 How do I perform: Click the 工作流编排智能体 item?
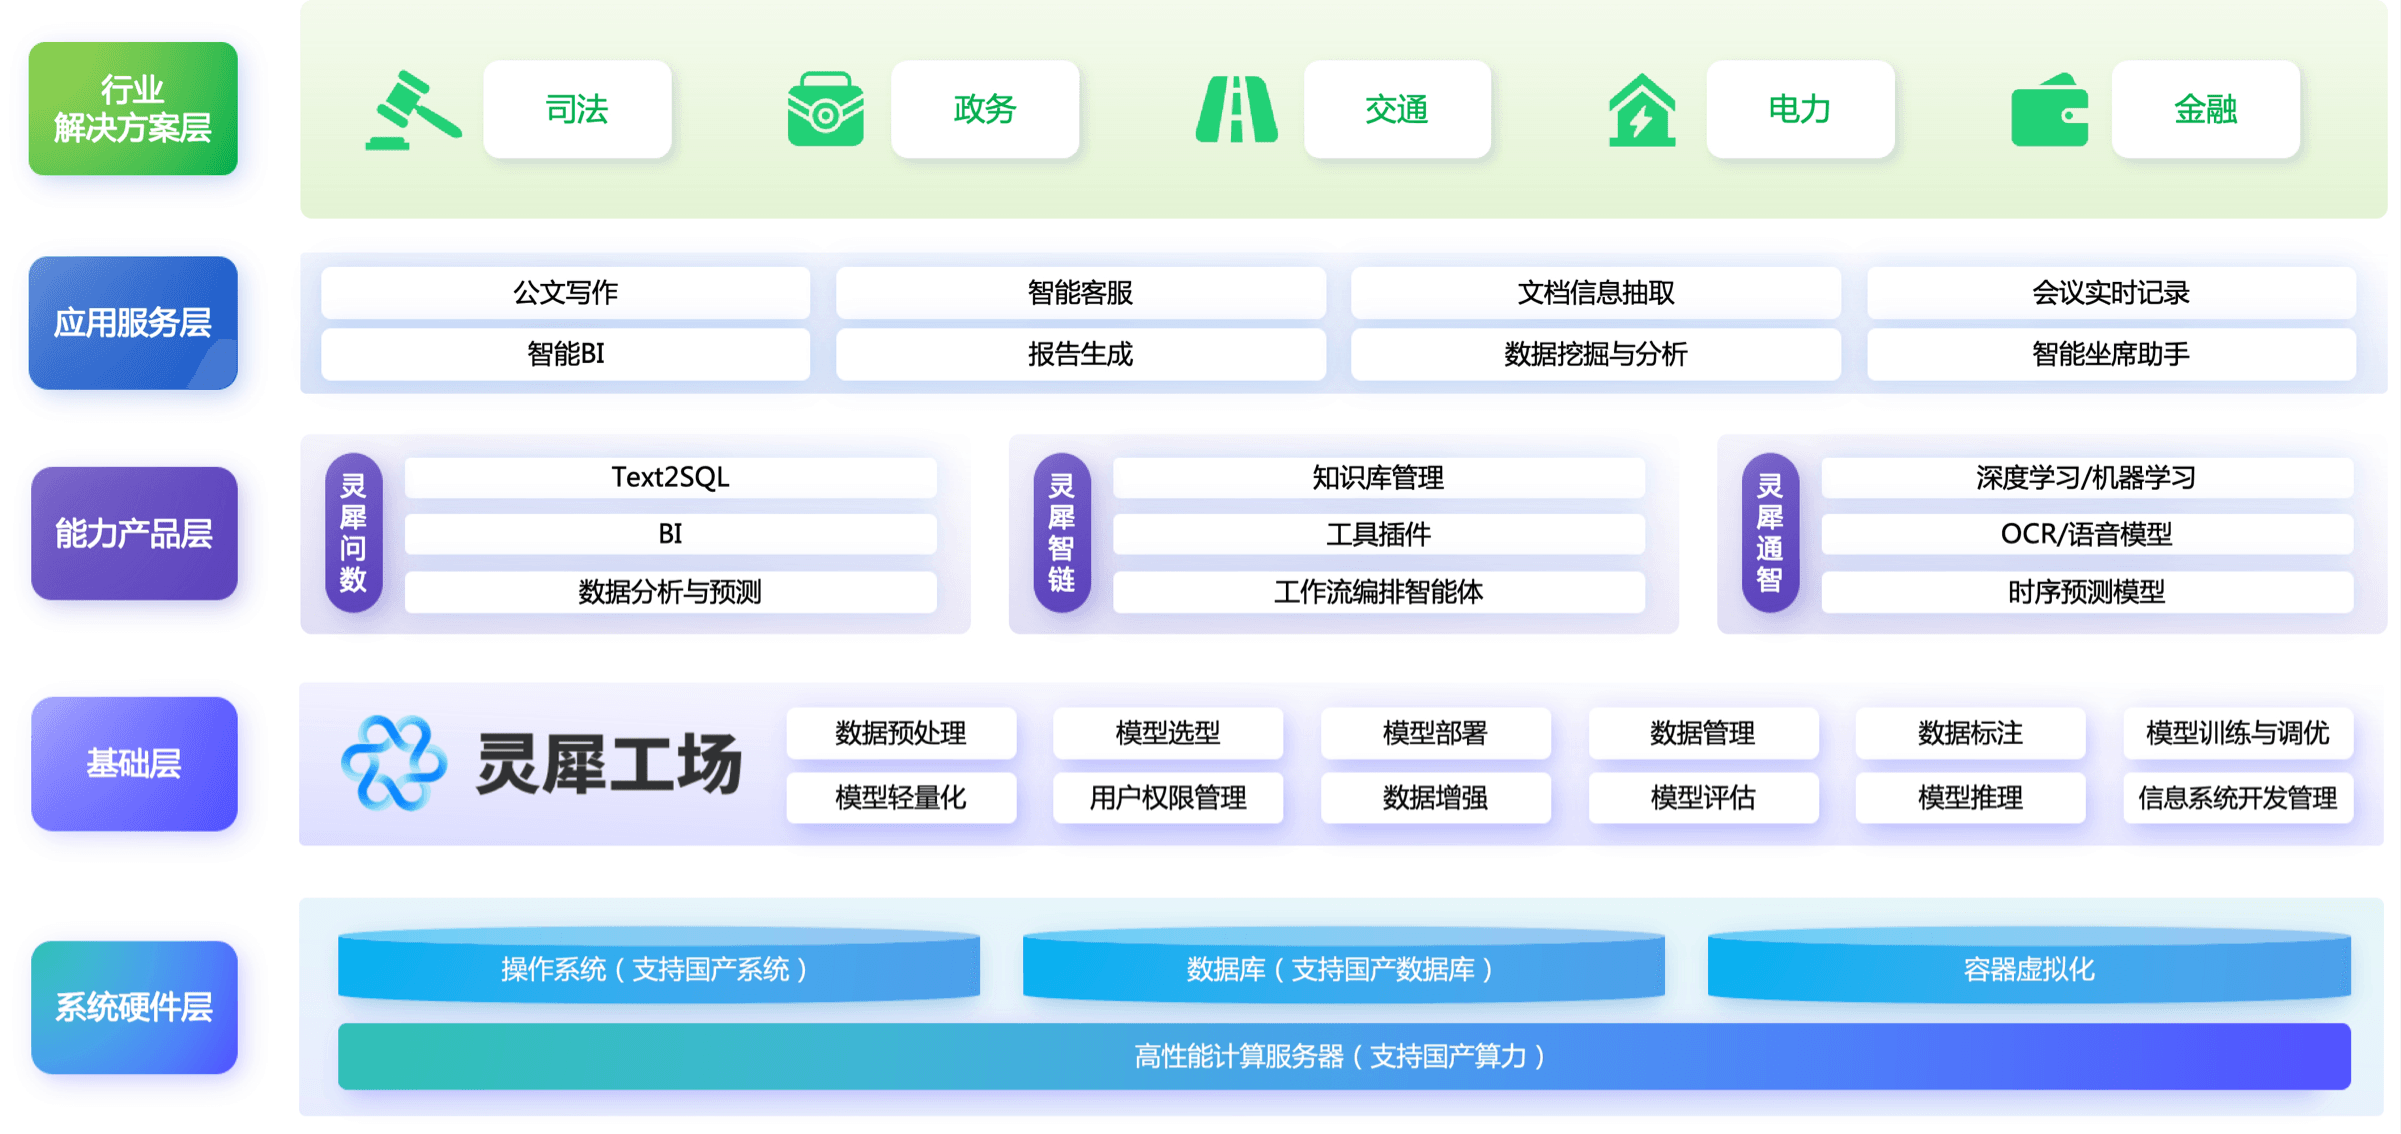[1378, 592]
